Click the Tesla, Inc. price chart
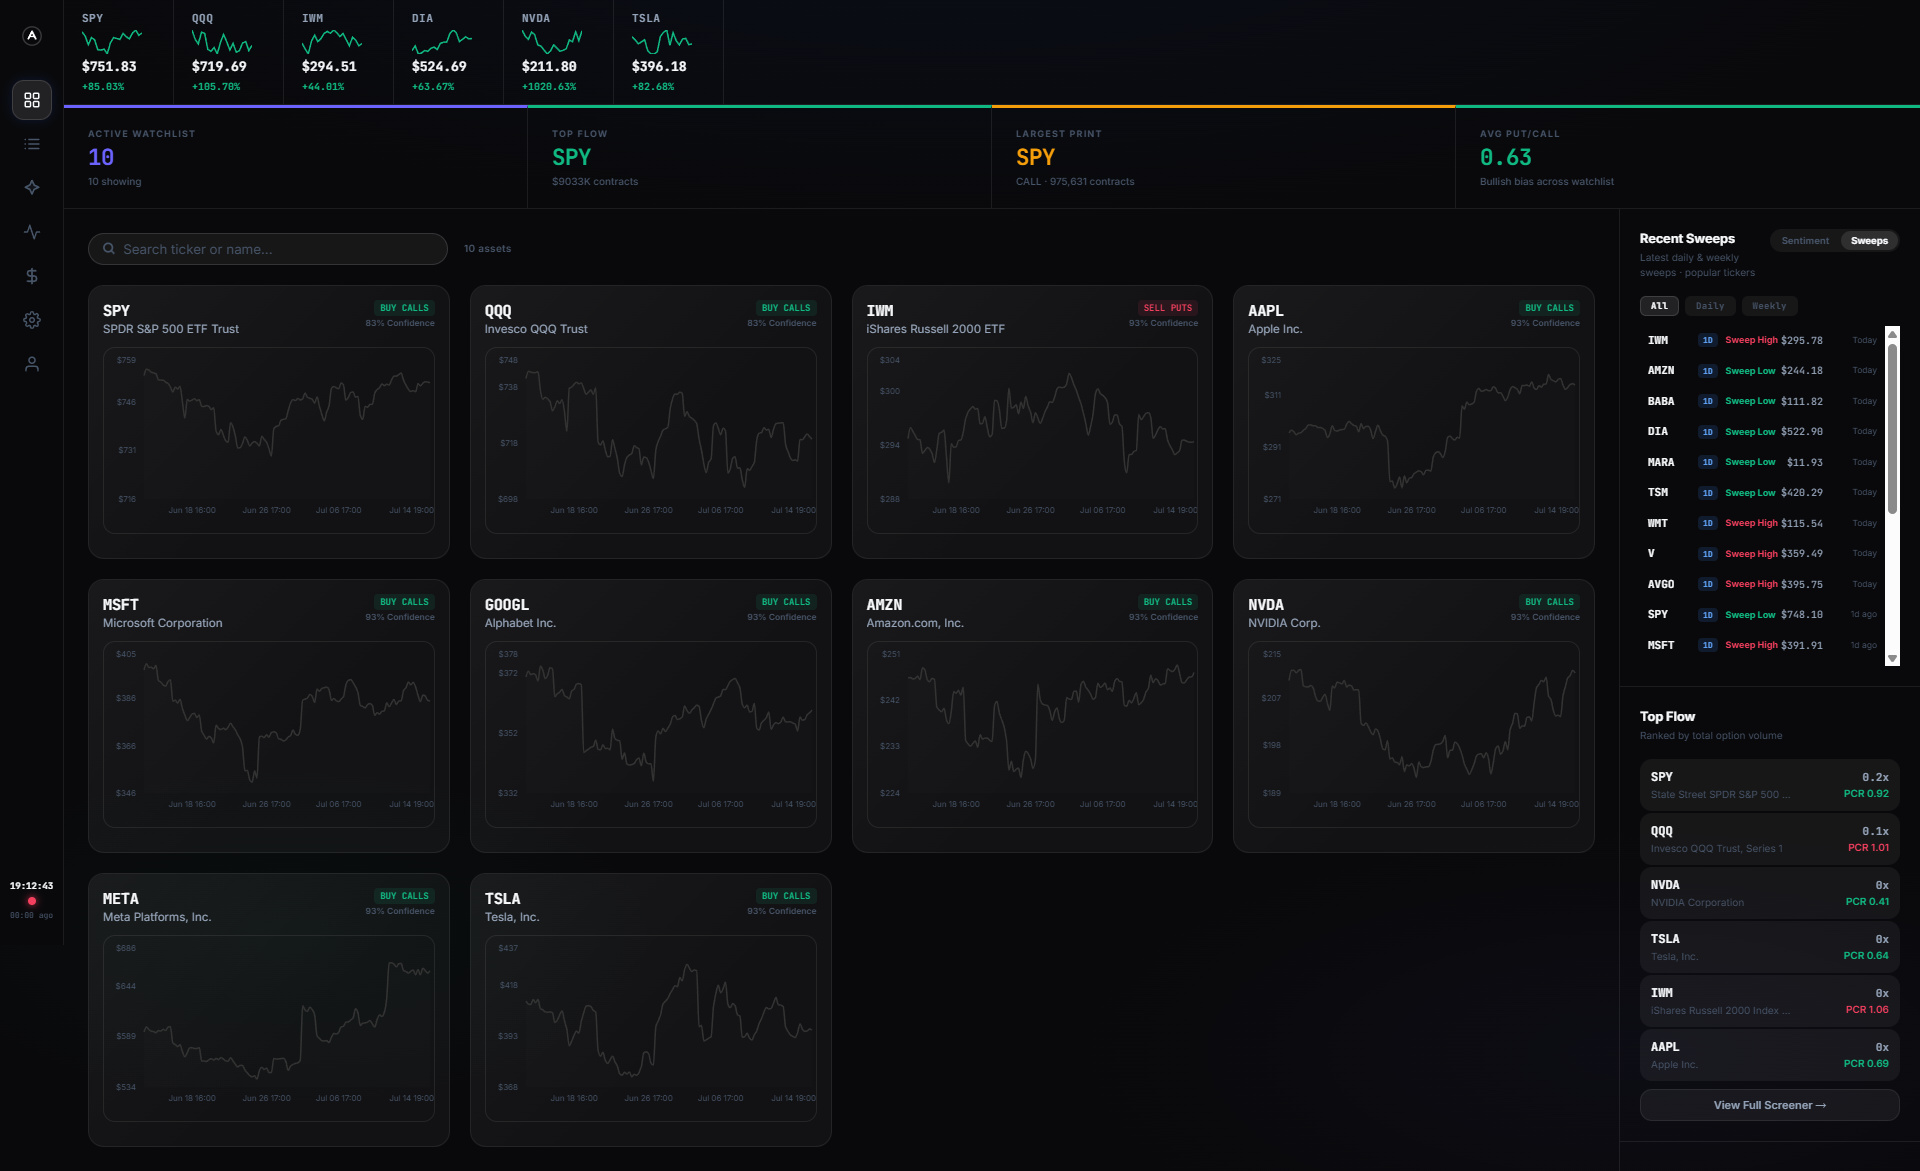 point(651,1028)
